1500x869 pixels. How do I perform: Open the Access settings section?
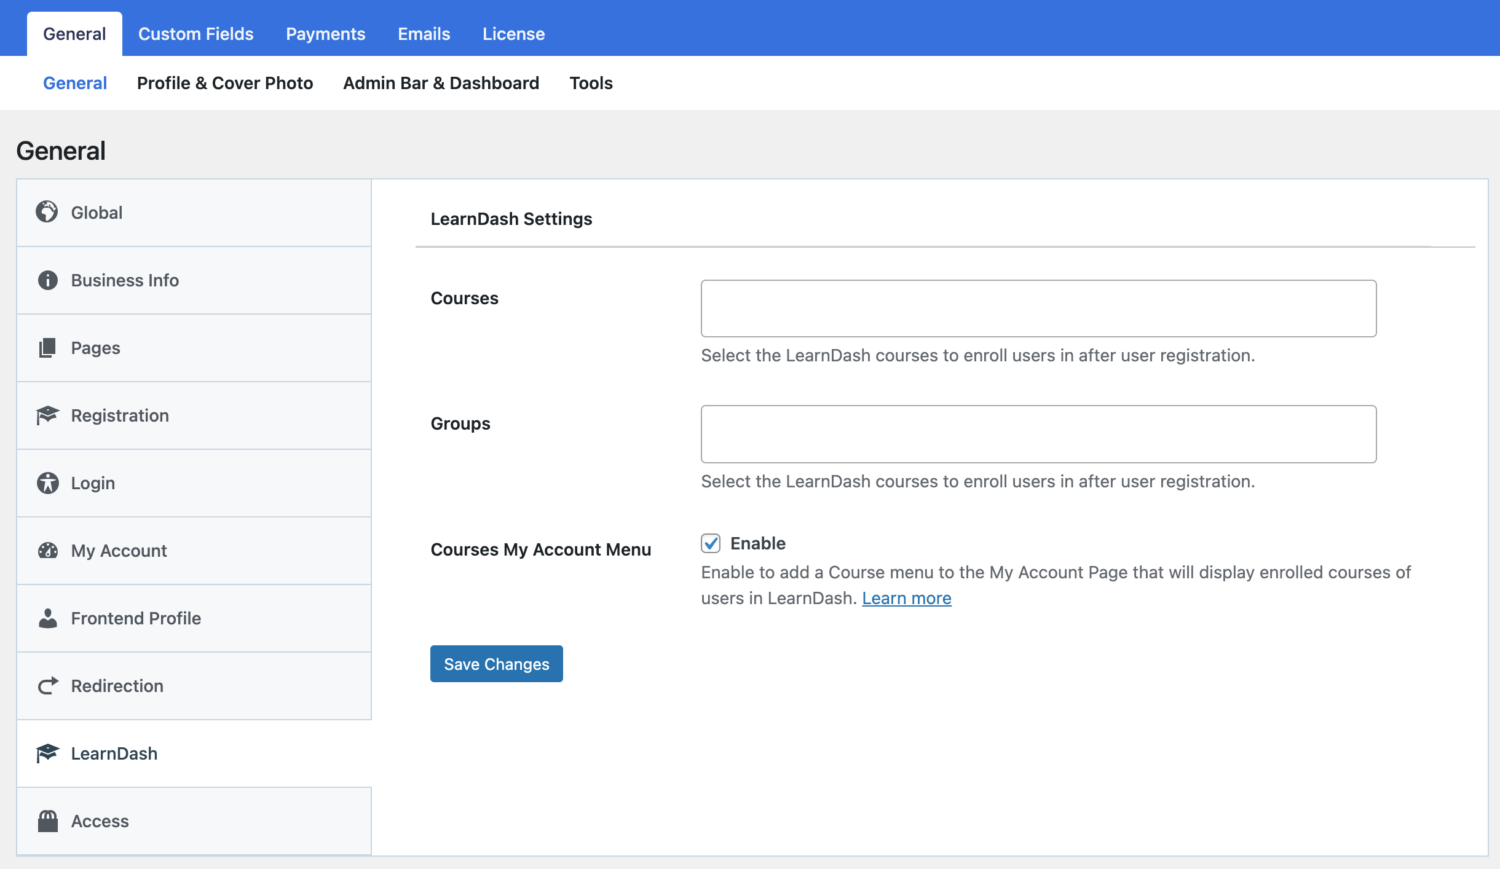pyautogui.click(x=194, y=821)
